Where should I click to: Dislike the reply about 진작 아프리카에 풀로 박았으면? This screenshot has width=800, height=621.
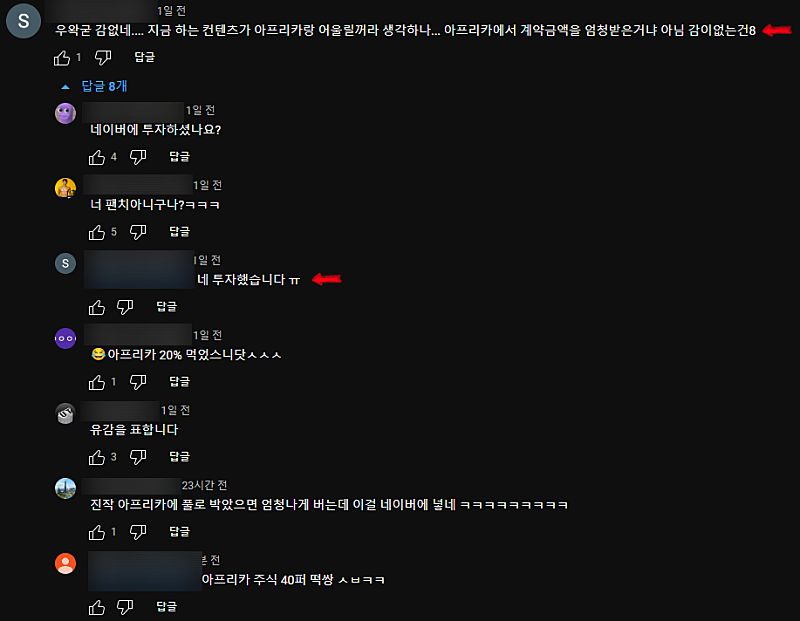click(138, 532)
